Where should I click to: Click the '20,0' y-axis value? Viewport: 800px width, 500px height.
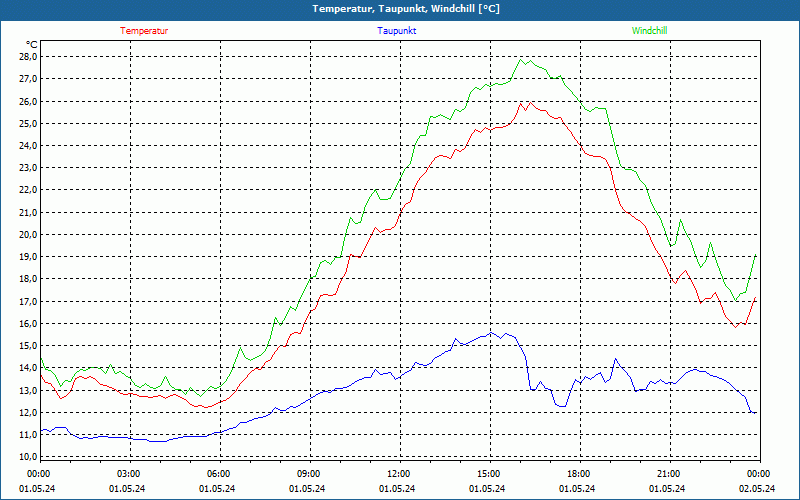point(28,234)
